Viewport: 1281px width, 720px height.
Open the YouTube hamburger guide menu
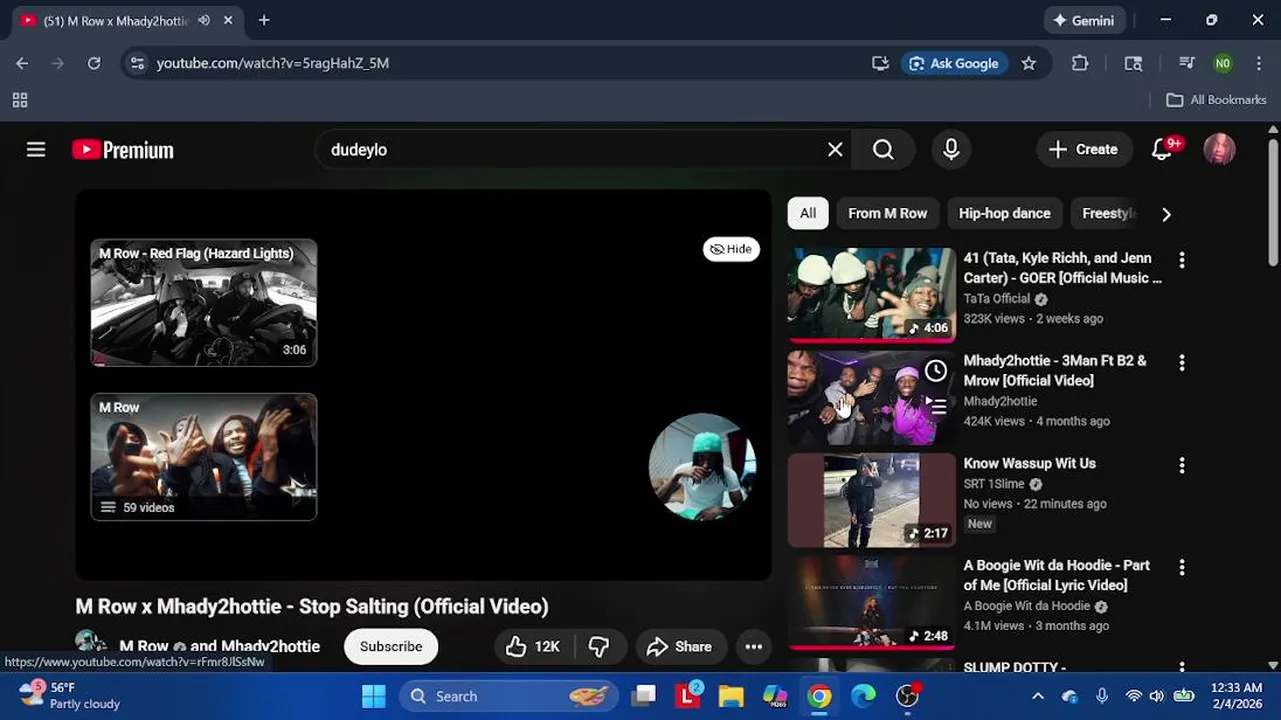click(x=36, y=150)
